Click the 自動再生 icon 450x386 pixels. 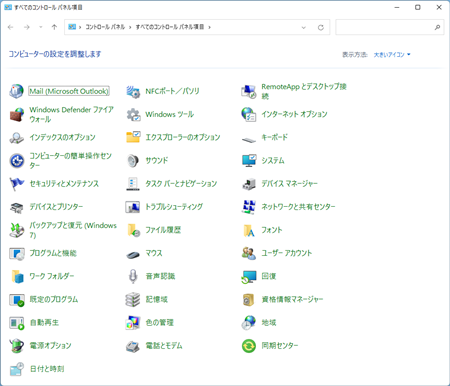[x=16, y=323]
